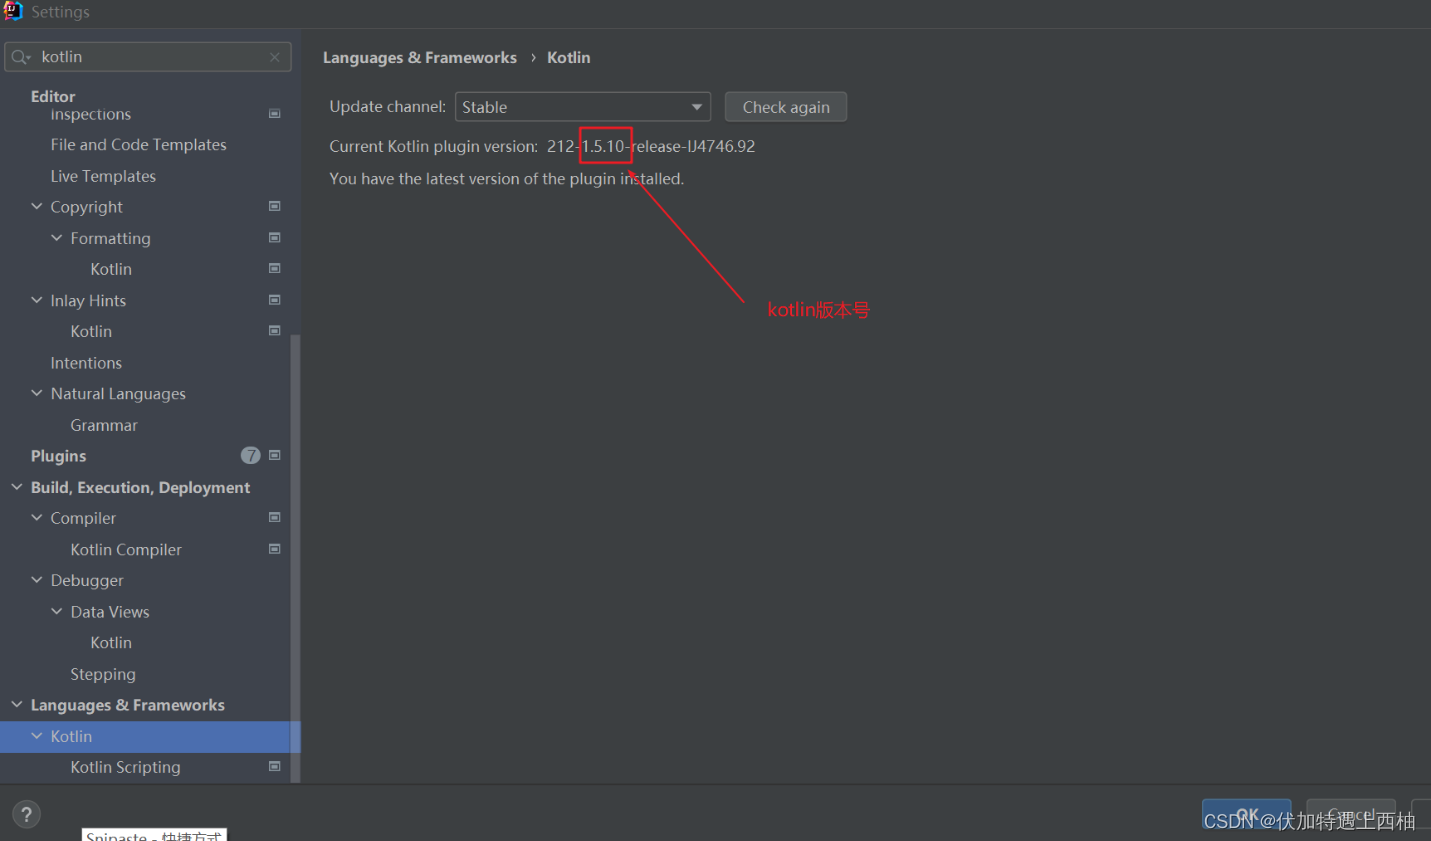Click project icon beside Kotlin under Formatting
The height and width of the screenshot is (841, 1431).
[x=275, y=269]
